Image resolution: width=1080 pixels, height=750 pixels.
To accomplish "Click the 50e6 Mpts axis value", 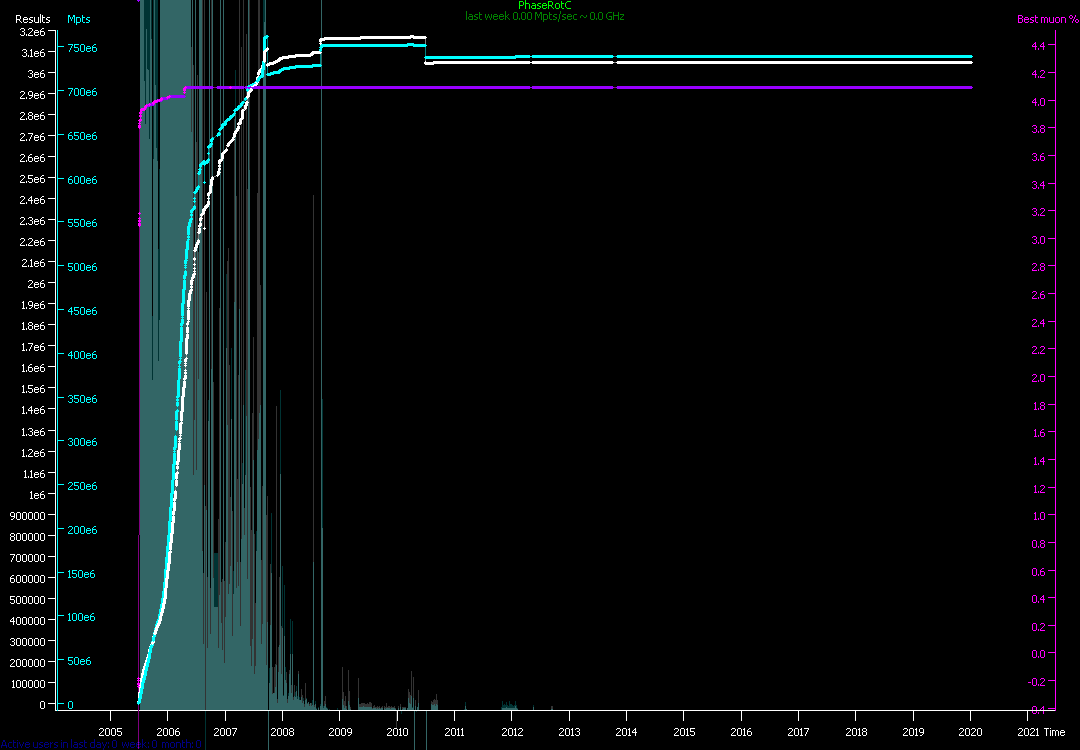I will 79,662.
